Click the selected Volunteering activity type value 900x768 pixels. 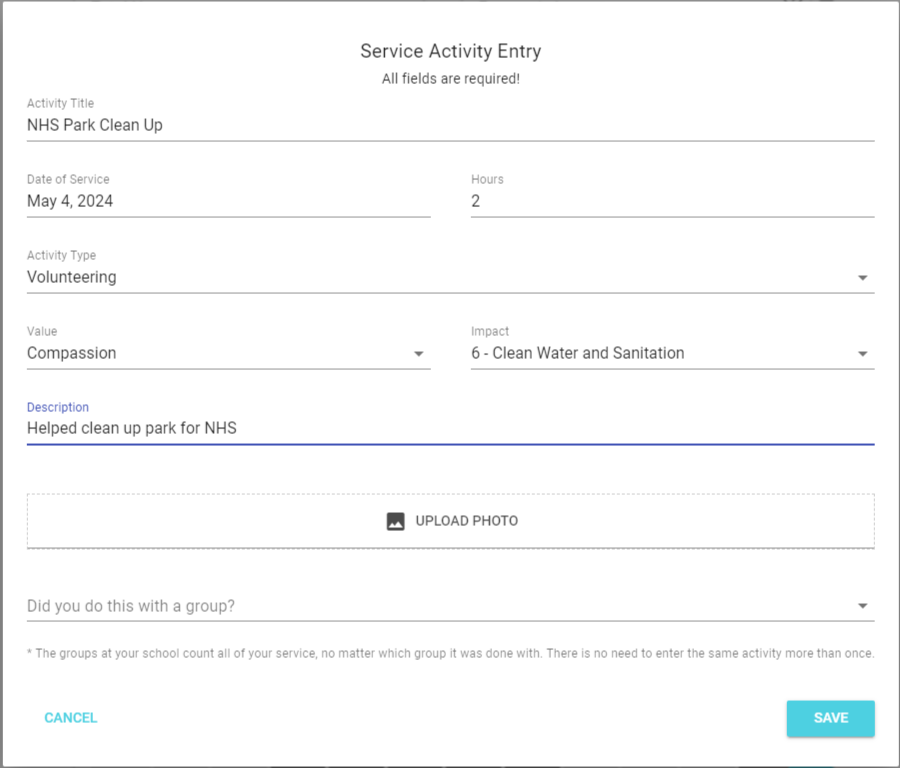[72, 278]
